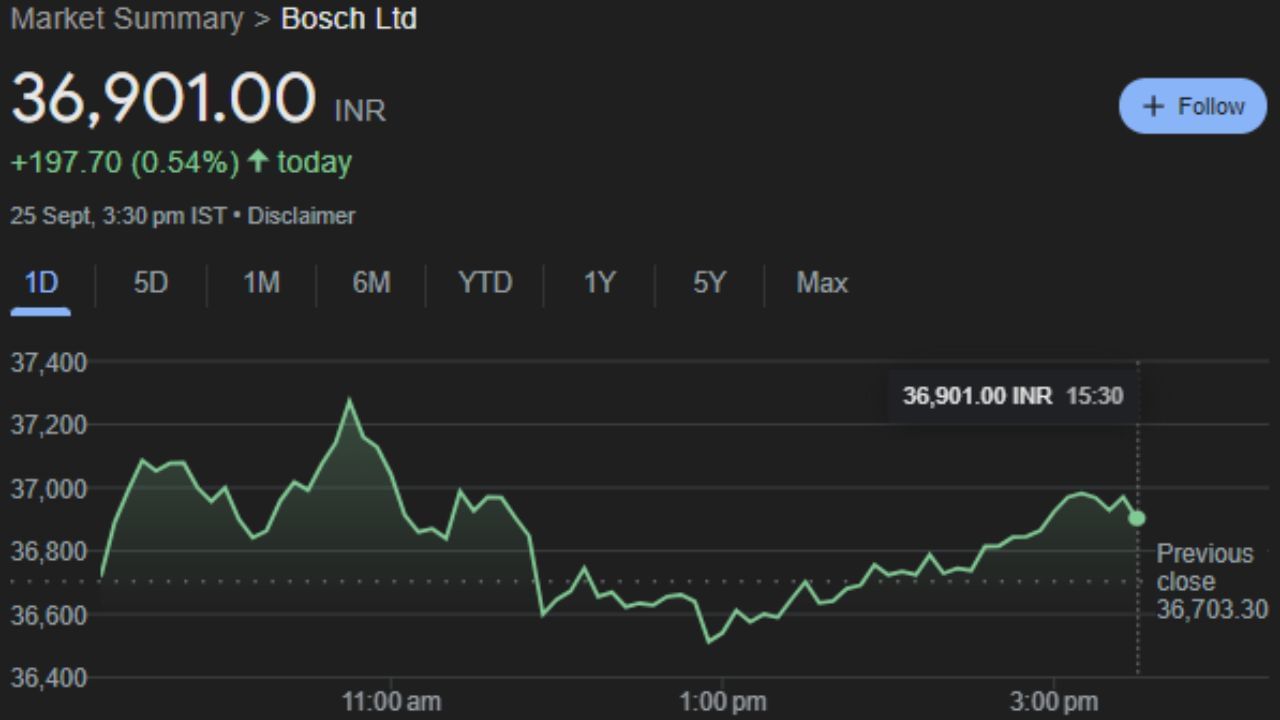This screenshot has height=720, width=1280.
Task: Open the Disclaimer link
Action: pos(301,215)
